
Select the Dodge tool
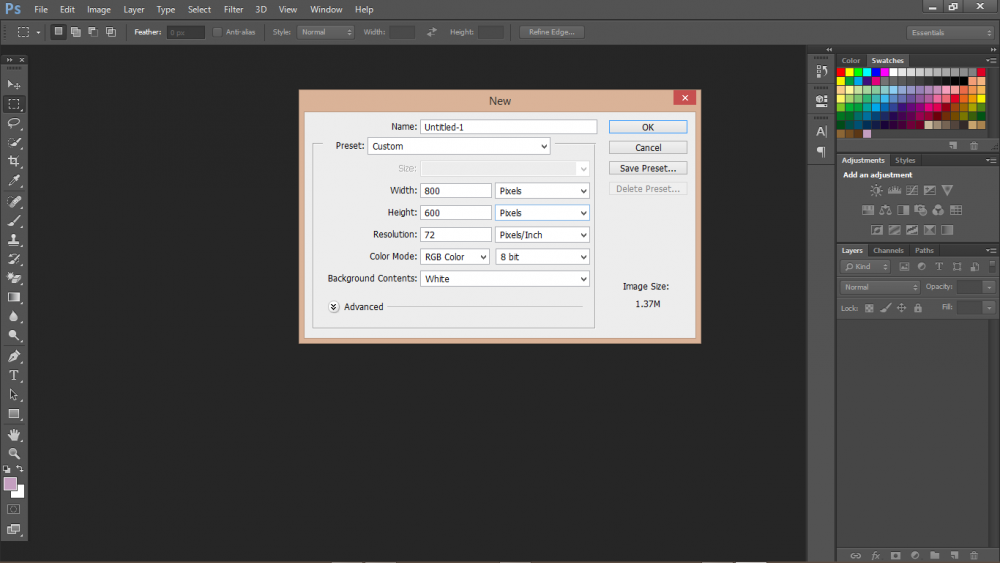coord(14,335)
